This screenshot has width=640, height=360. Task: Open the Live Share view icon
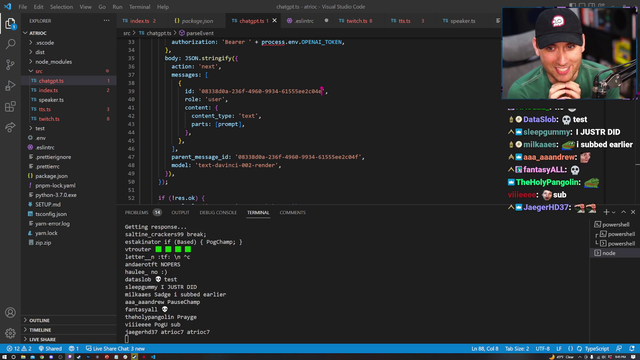10,127
